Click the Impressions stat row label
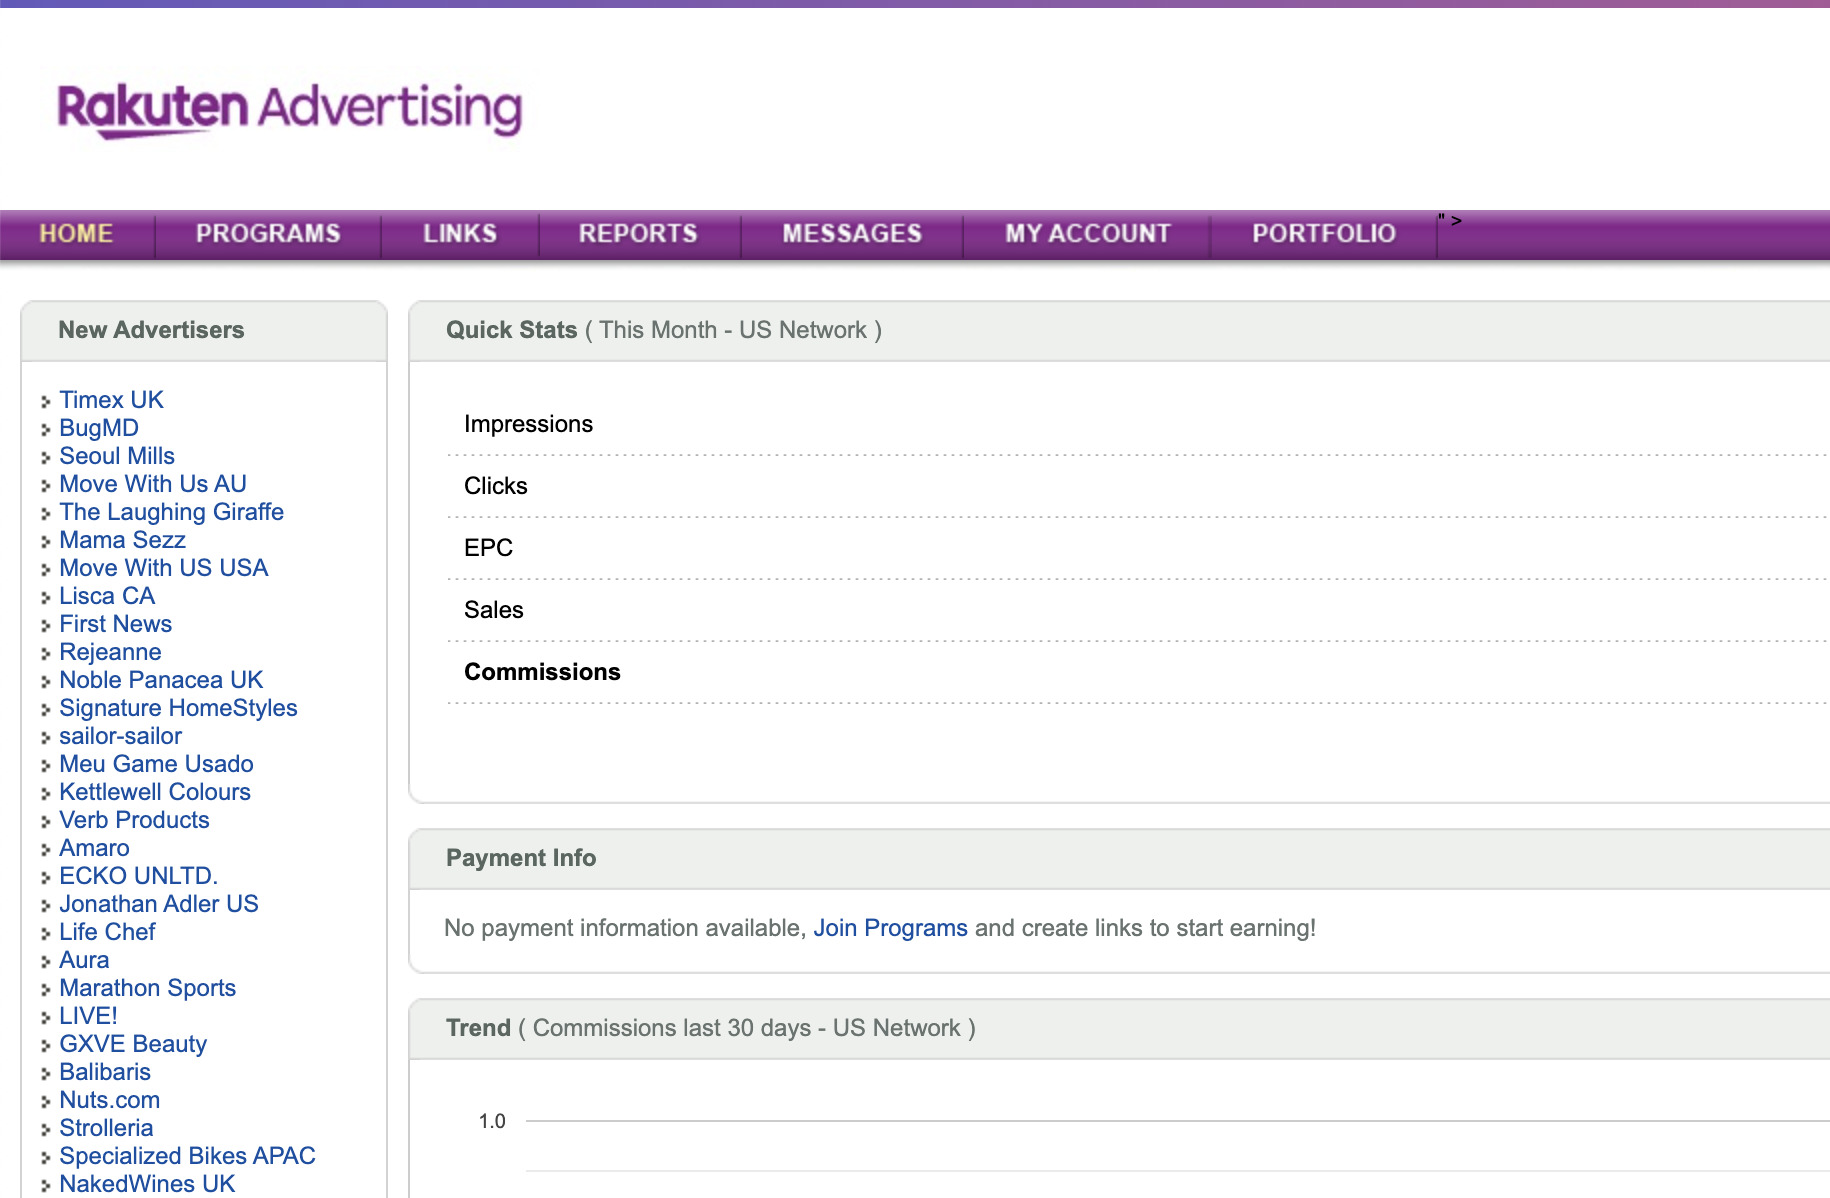The width and height of the screenshot is (1830, 1198). pyautogui.click(x=528, y=424)
